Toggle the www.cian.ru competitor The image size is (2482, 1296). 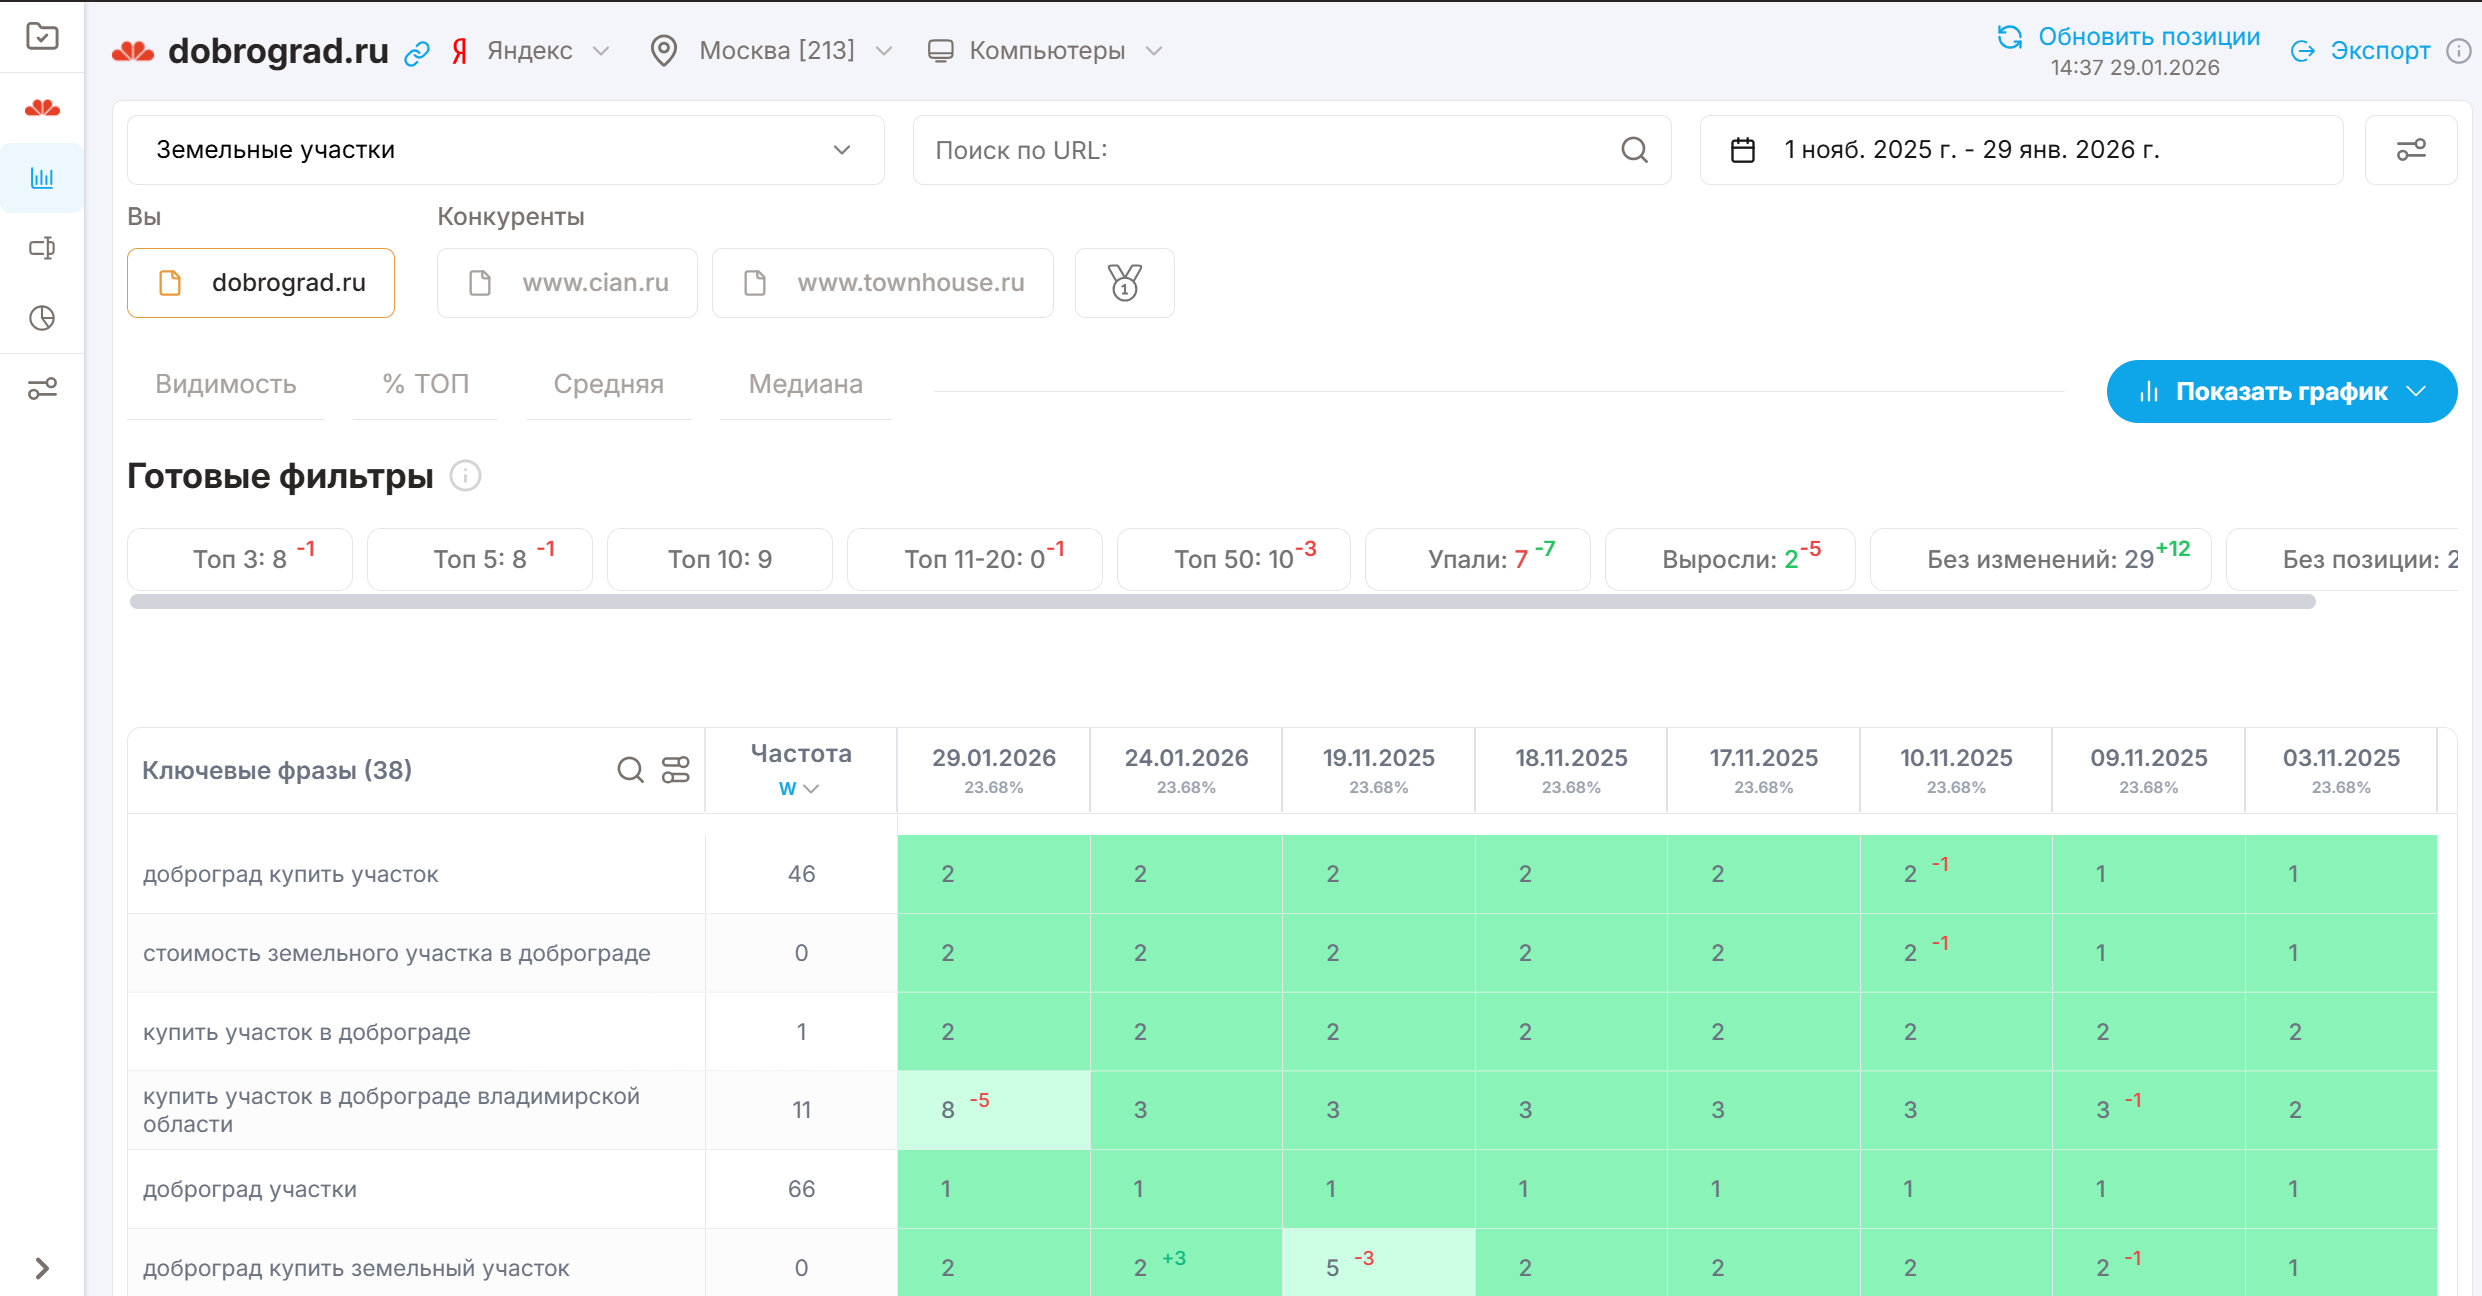(567, 283)
